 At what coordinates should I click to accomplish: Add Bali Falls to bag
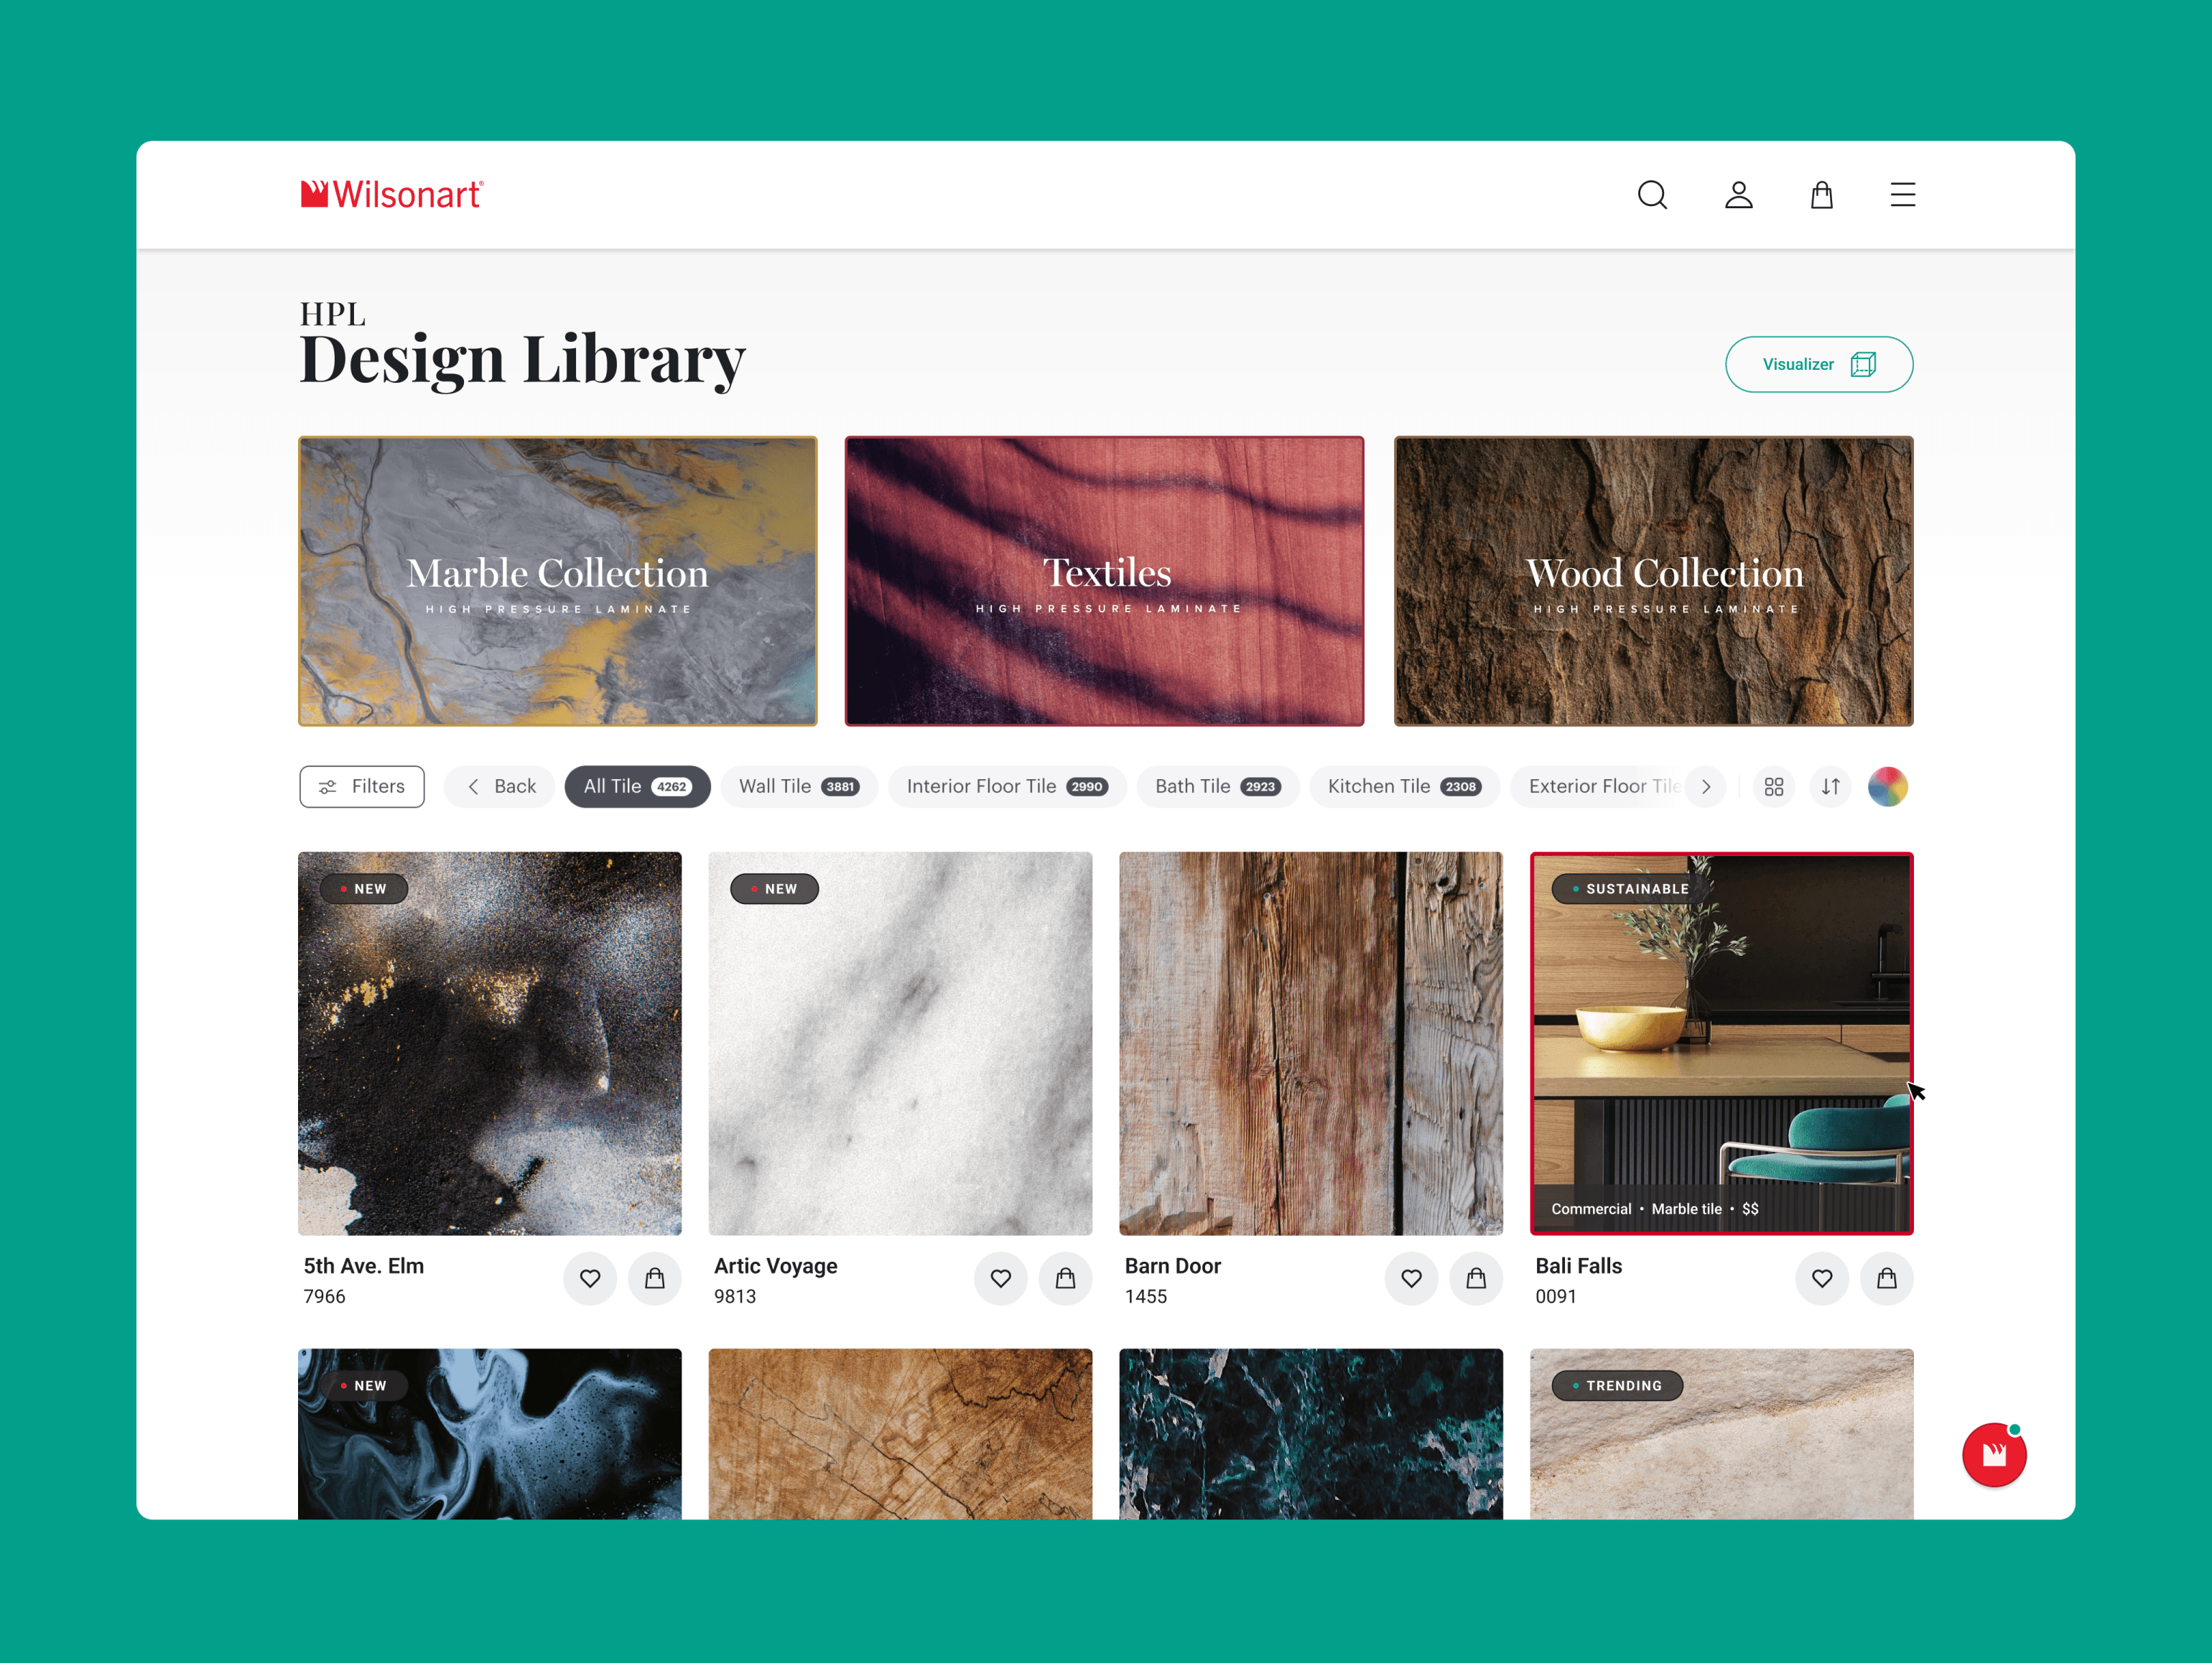(x=1886, y=1278)
